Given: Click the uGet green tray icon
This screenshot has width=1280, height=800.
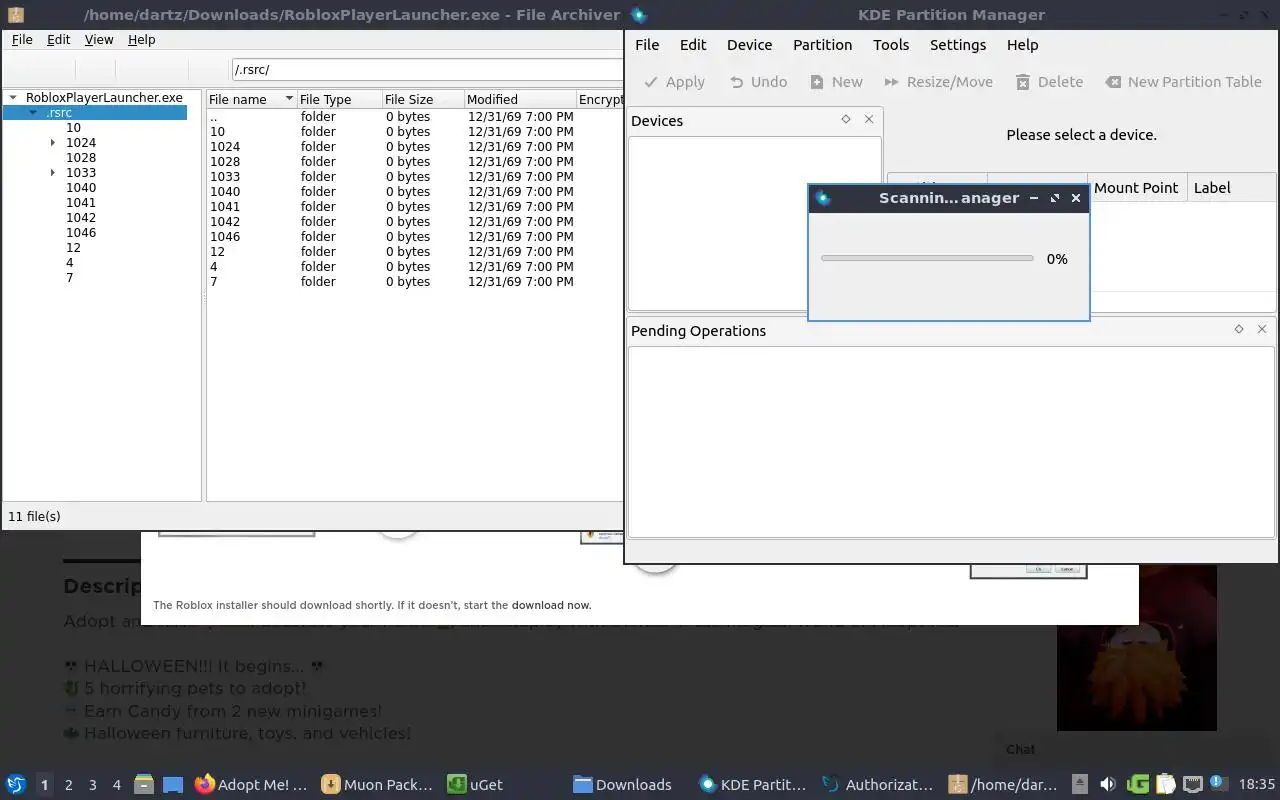Looking at the screenshot, I should click(1137, 784).
